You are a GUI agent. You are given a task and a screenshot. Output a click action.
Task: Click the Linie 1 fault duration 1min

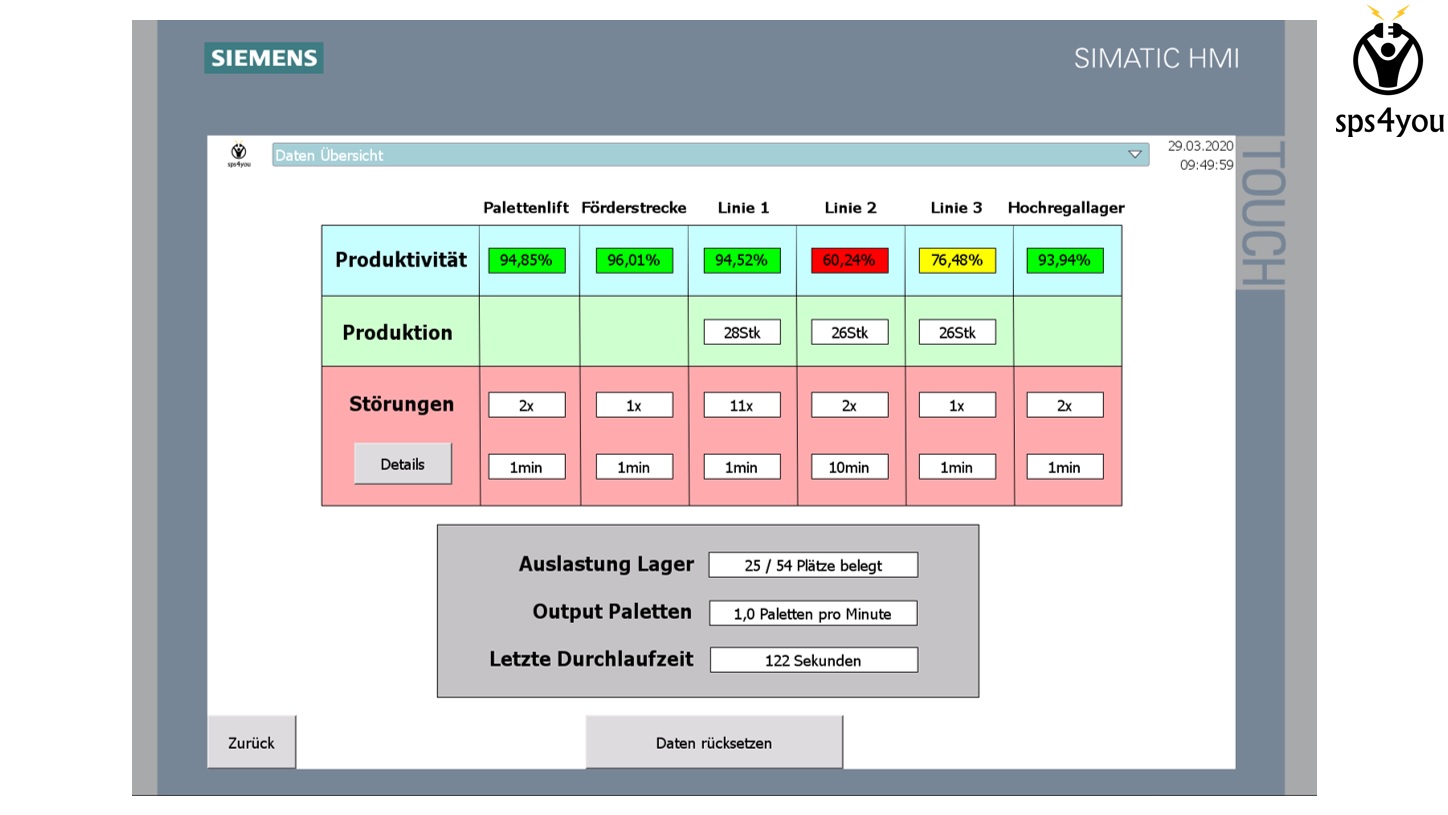point(742,467)
